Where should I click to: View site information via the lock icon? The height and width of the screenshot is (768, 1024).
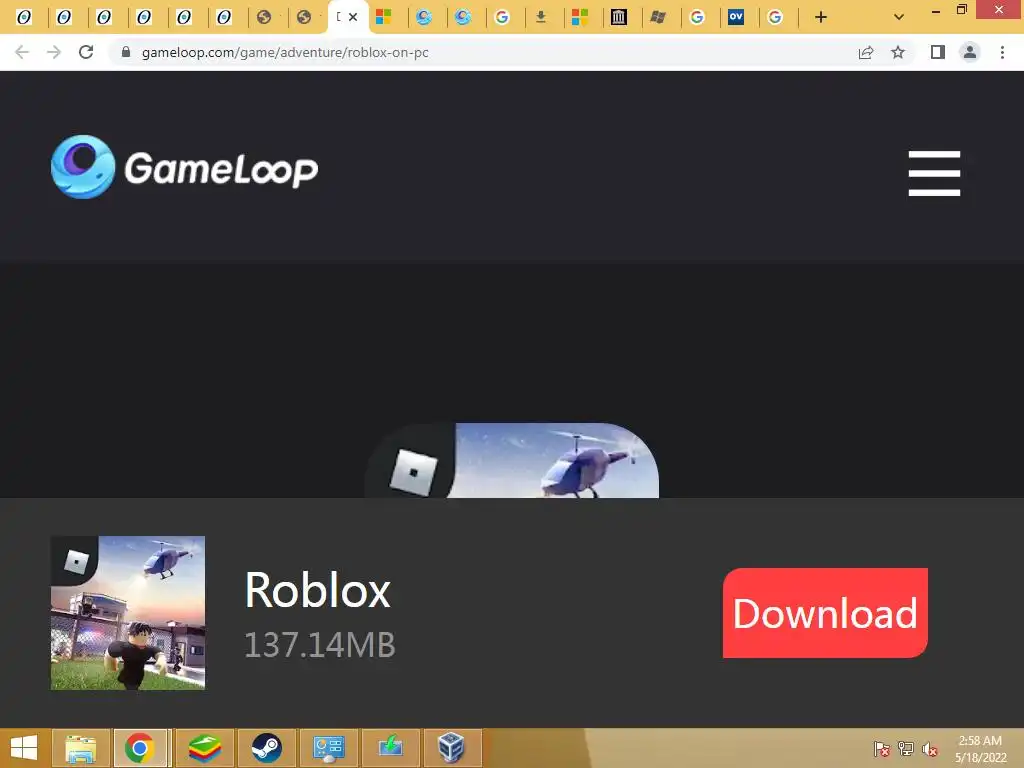pos(126,52)
